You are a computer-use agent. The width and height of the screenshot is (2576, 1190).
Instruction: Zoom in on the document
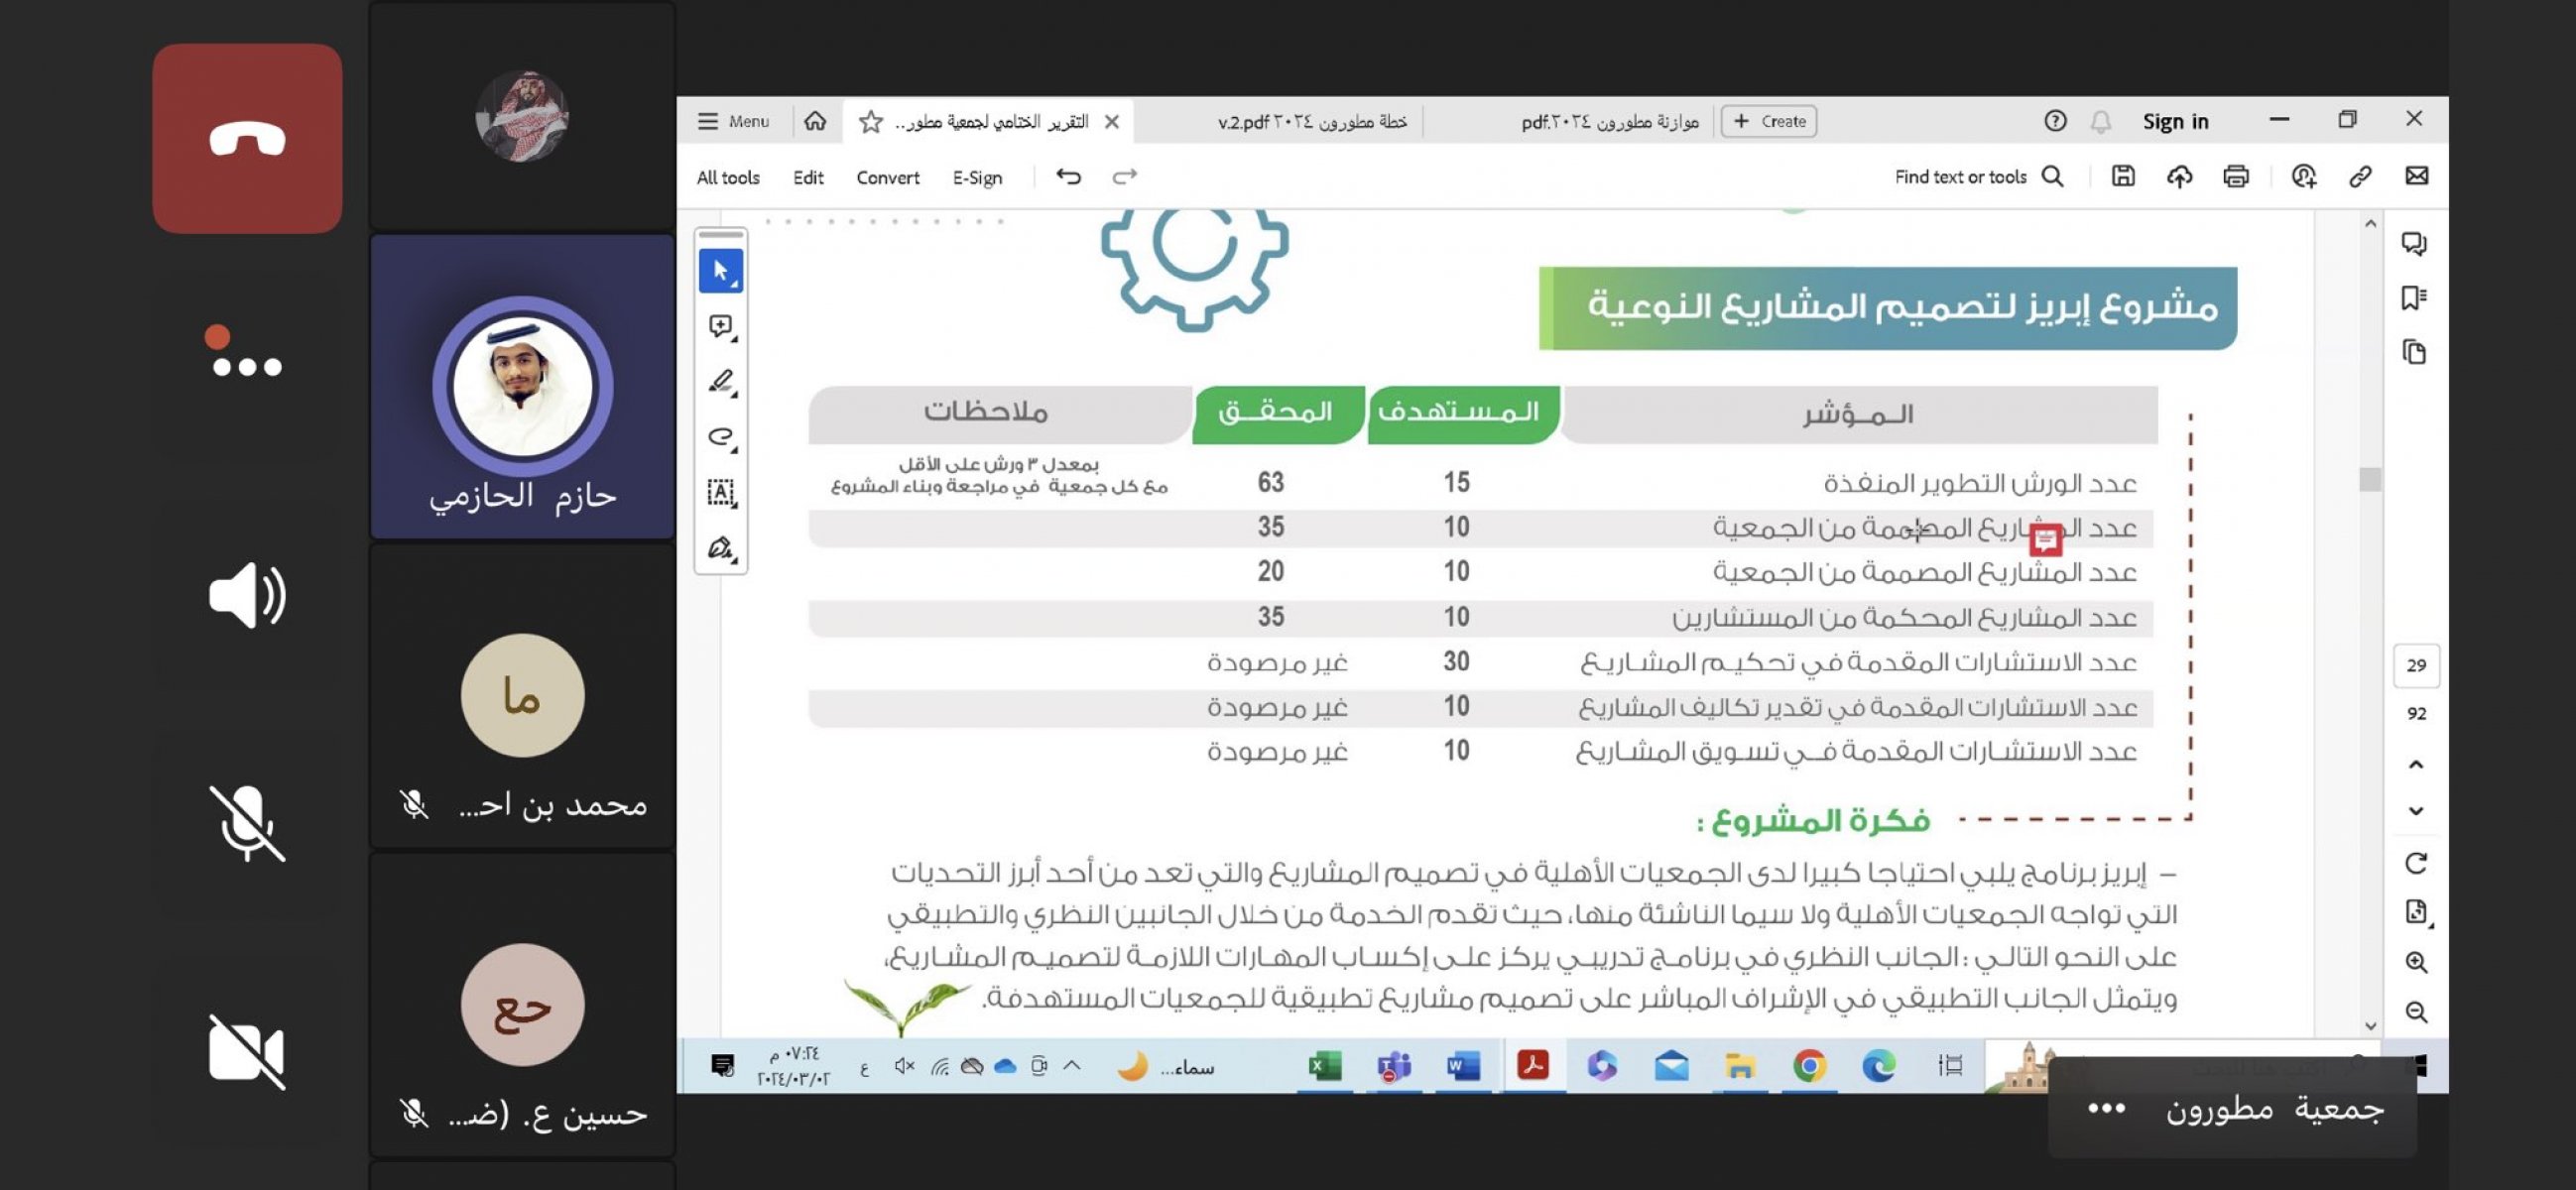(2416, 962)
